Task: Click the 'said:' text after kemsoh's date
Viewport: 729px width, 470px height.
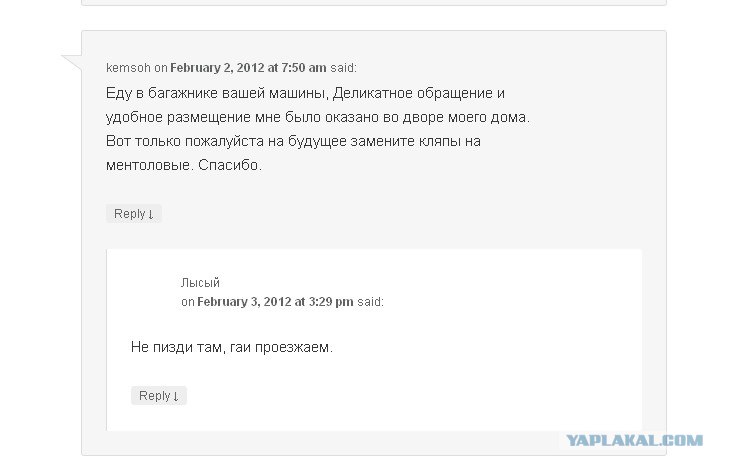Action: pos(344,68)
